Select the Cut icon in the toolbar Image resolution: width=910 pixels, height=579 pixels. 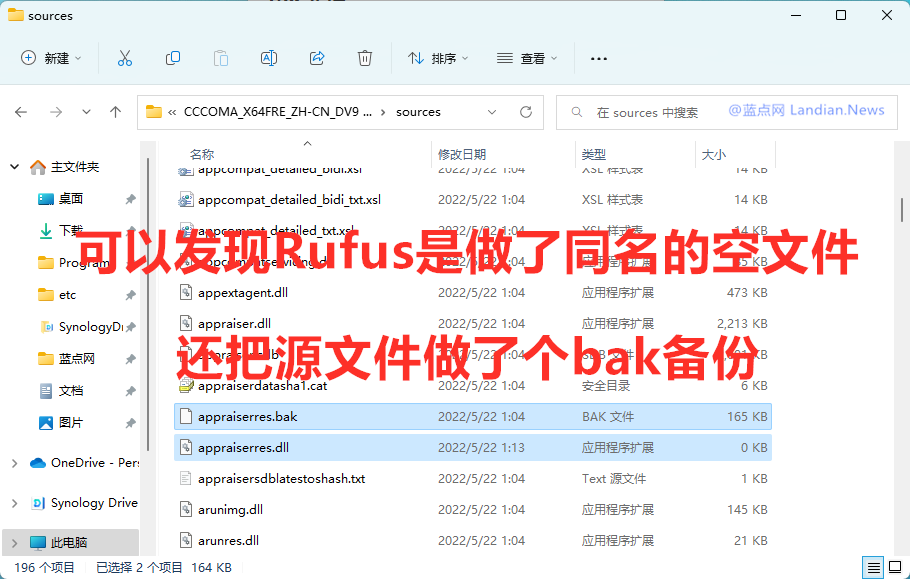[124, 59]
